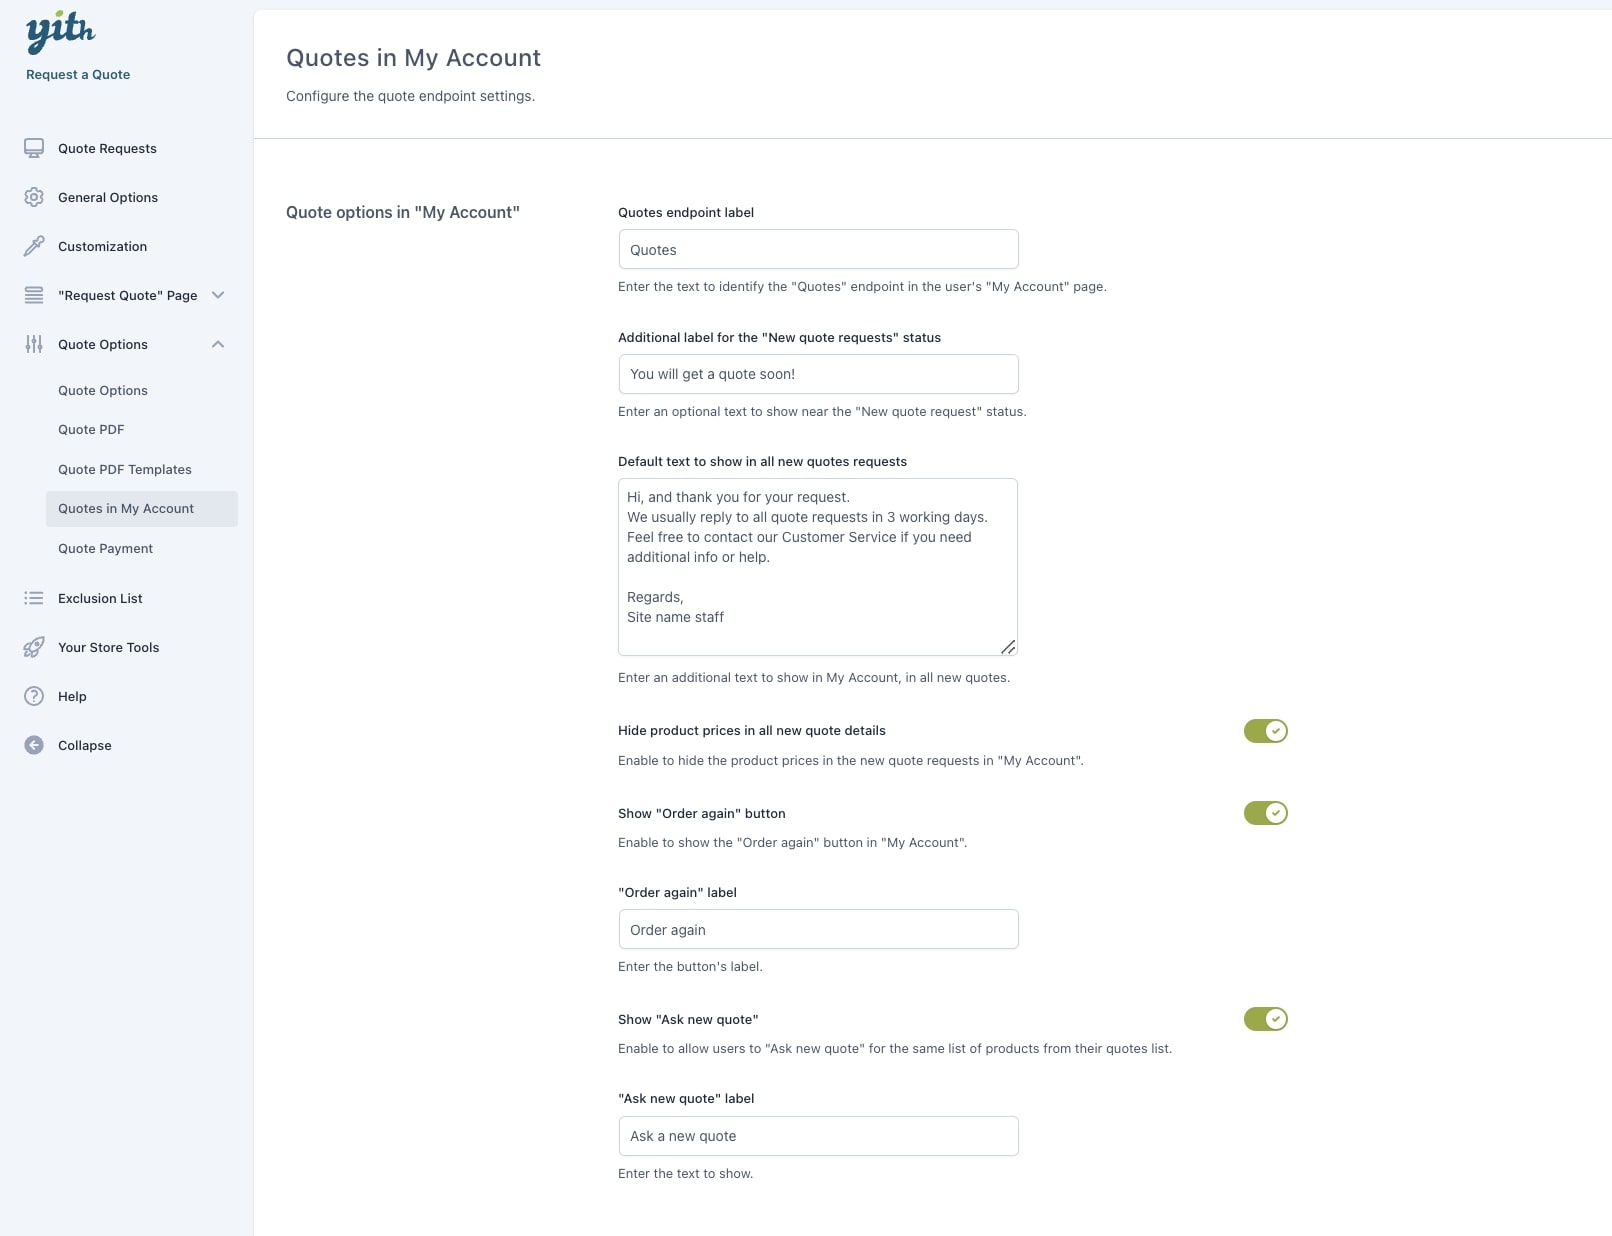The width and height of the screenshot is (1612, 1236).
Task: Go to Quote PDF settings
Action: pos(91,430)
